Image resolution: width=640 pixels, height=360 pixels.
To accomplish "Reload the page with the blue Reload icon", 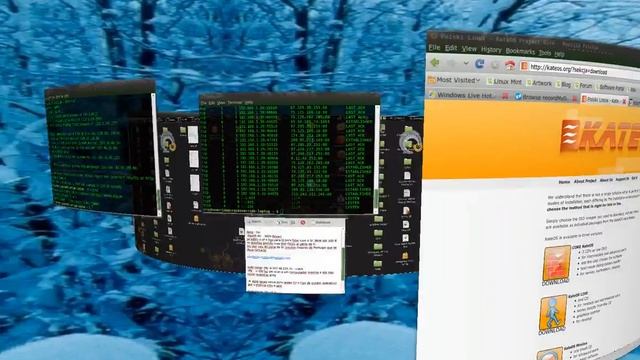I will pos(480,64).
